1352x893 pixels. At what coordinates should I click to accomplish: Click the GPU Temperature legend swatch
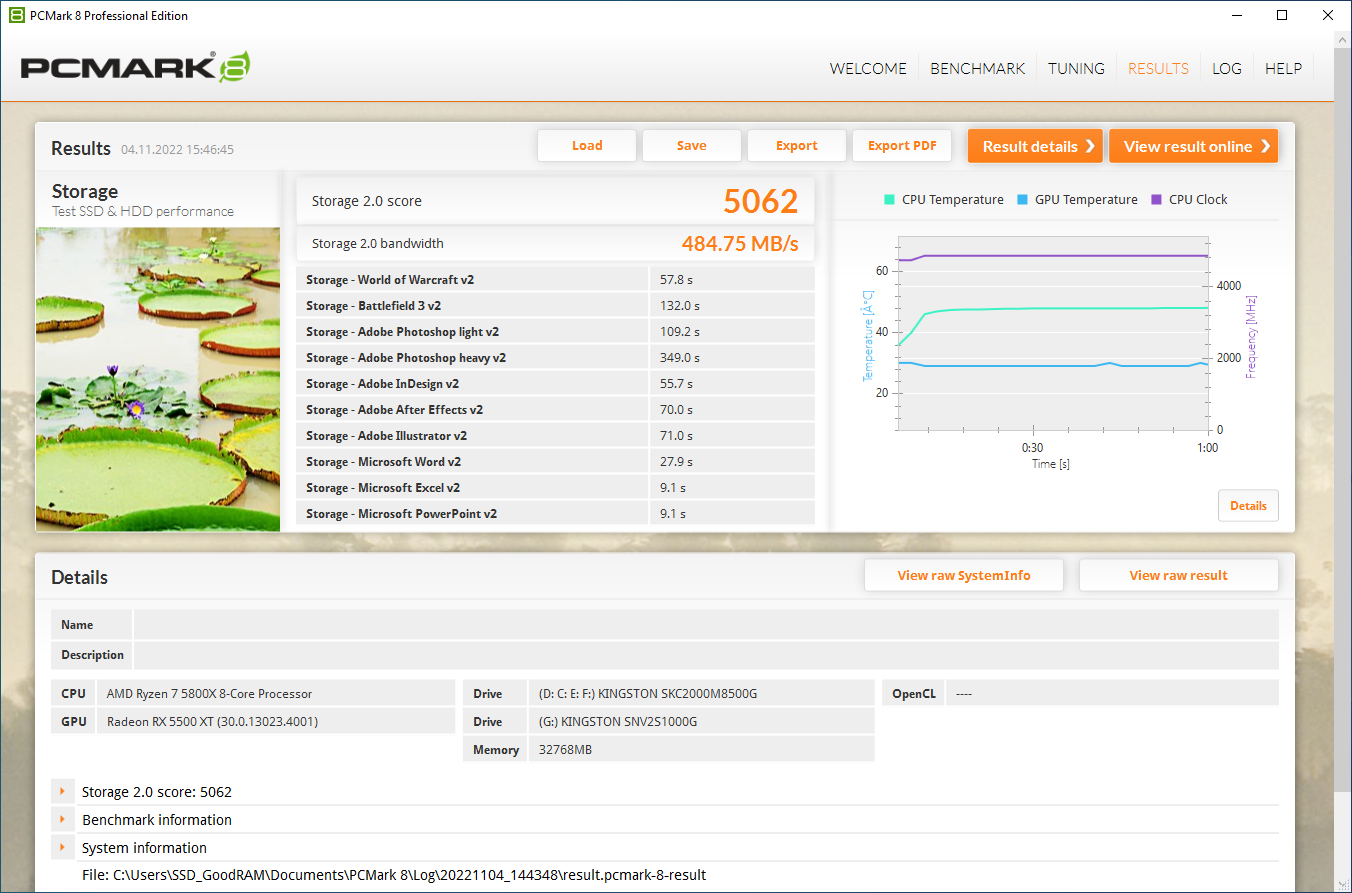[1023, 200]
